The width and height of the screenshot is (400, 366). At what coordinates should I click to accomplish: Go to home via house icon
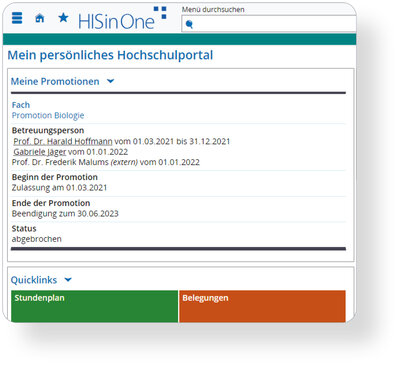point(40,18)
